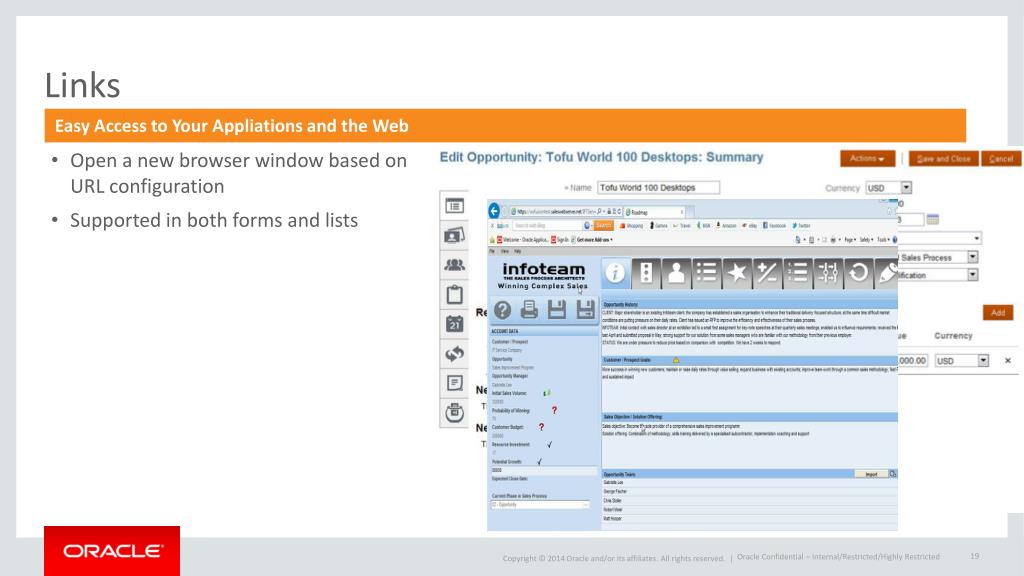The width and height of the screenshot is (1024, 576).
Task: Select the infoteam info tab icon
Action: point(615,273)
